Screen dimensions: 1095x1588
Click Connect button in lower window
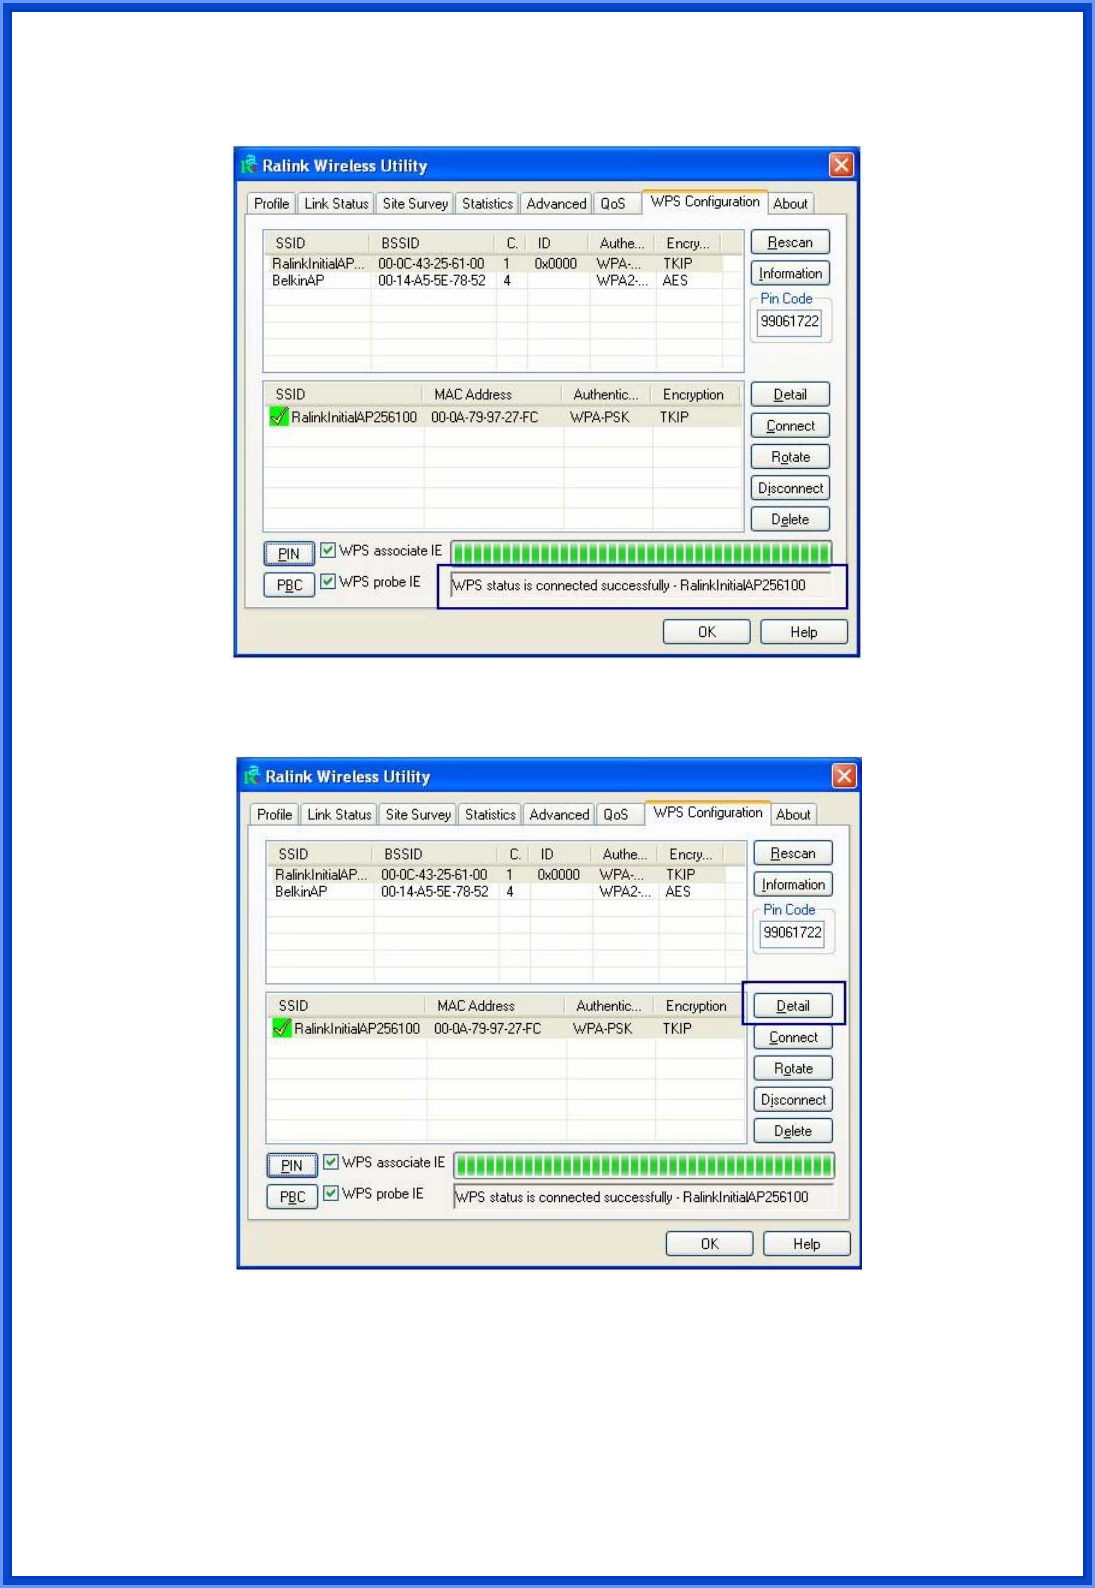coord(793,1037)
